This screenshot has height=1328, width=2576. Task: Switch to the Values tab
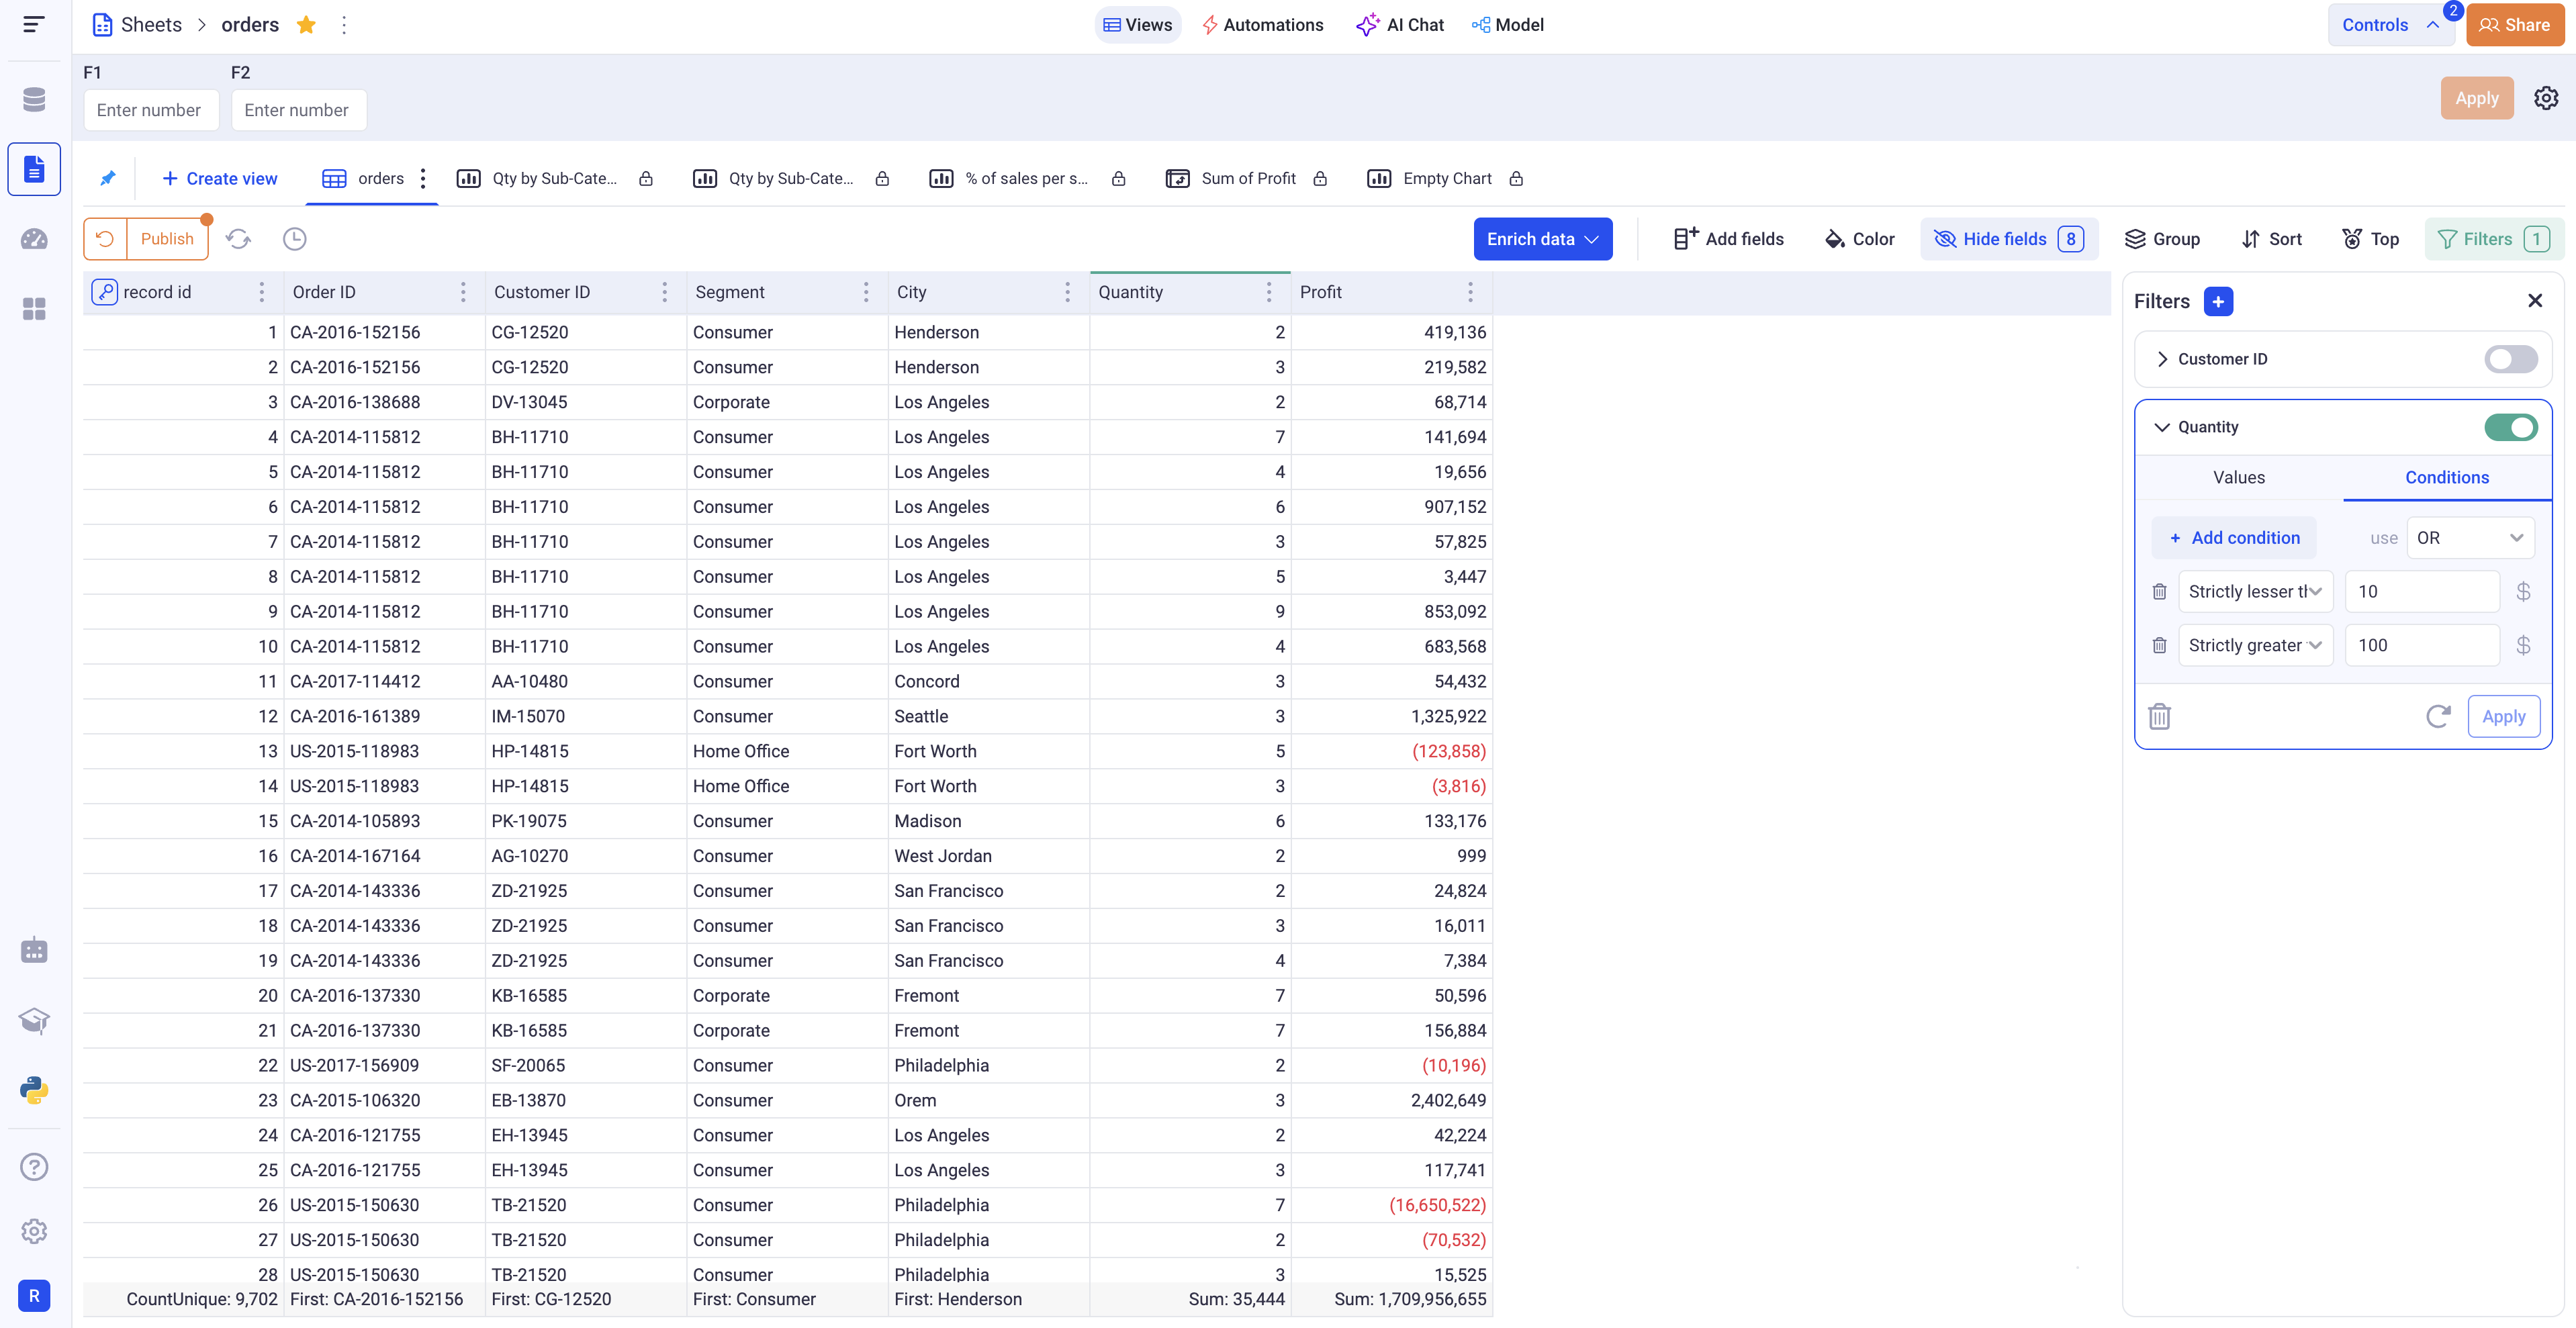pyautogui.click(x=2238, y=478)
